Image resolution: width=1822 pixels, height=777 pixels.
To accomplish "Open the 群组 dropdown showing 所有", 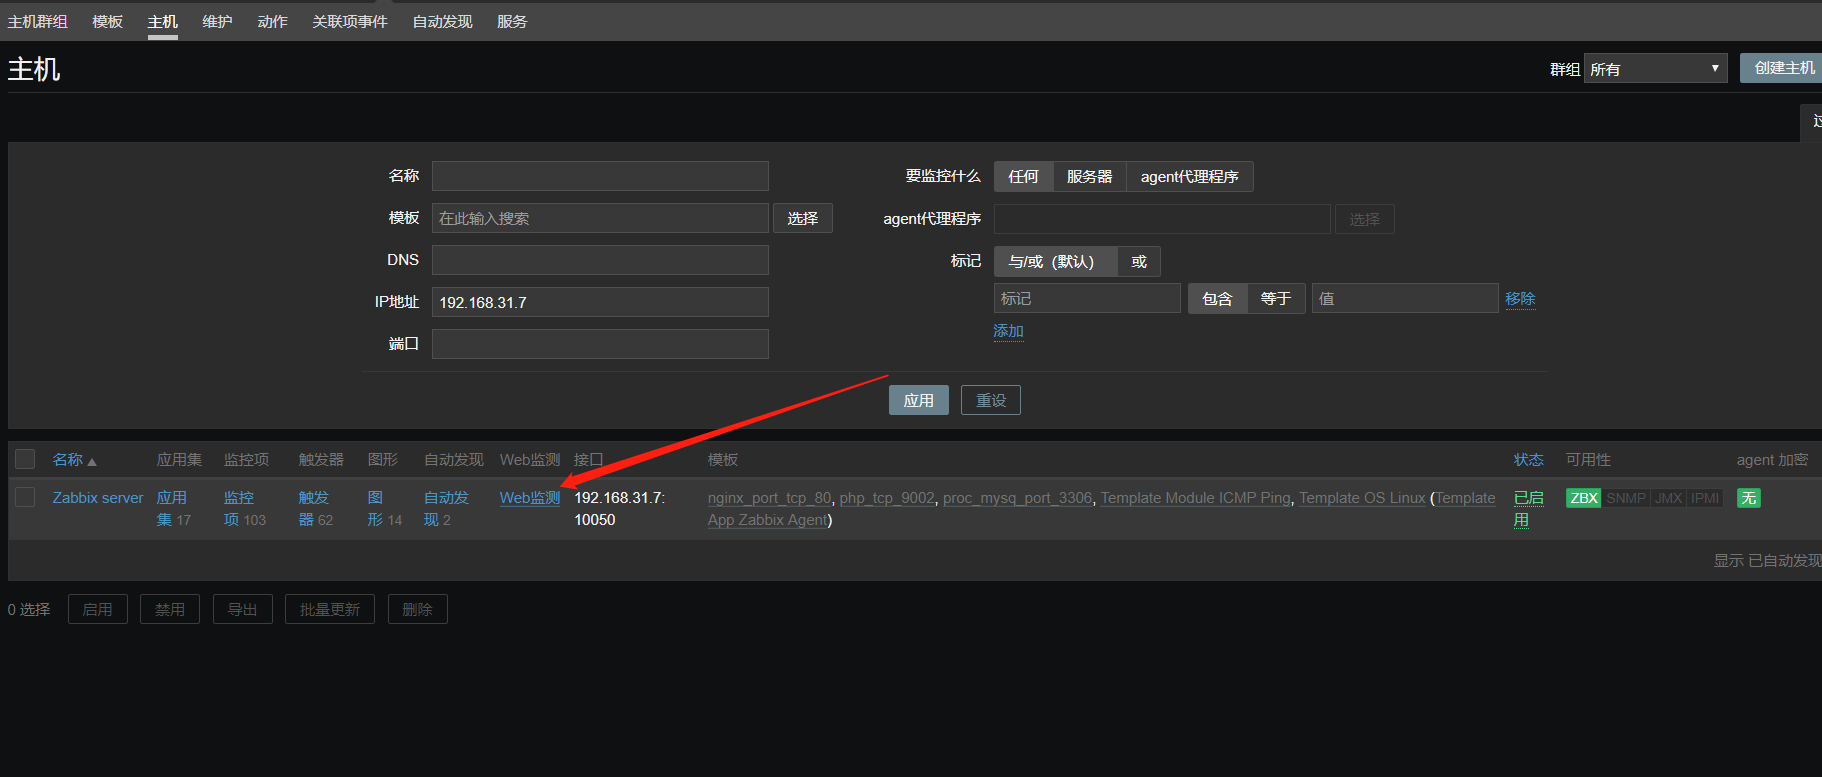I will coord(1655,69).
